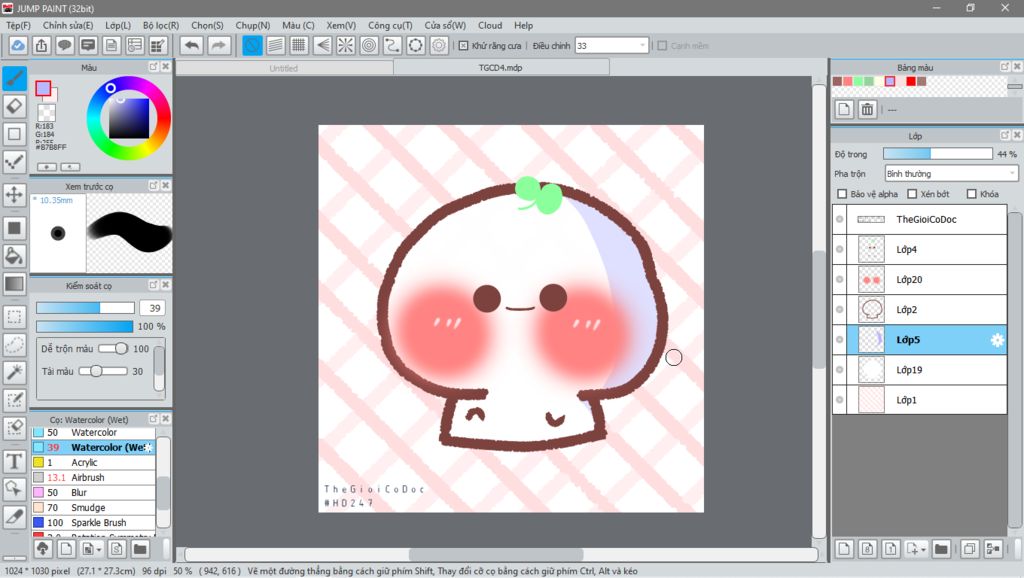Image resolution: width=1024 pixels, height=578 pixels.
Task: Enable the curve snap guide
Action: 392,45
